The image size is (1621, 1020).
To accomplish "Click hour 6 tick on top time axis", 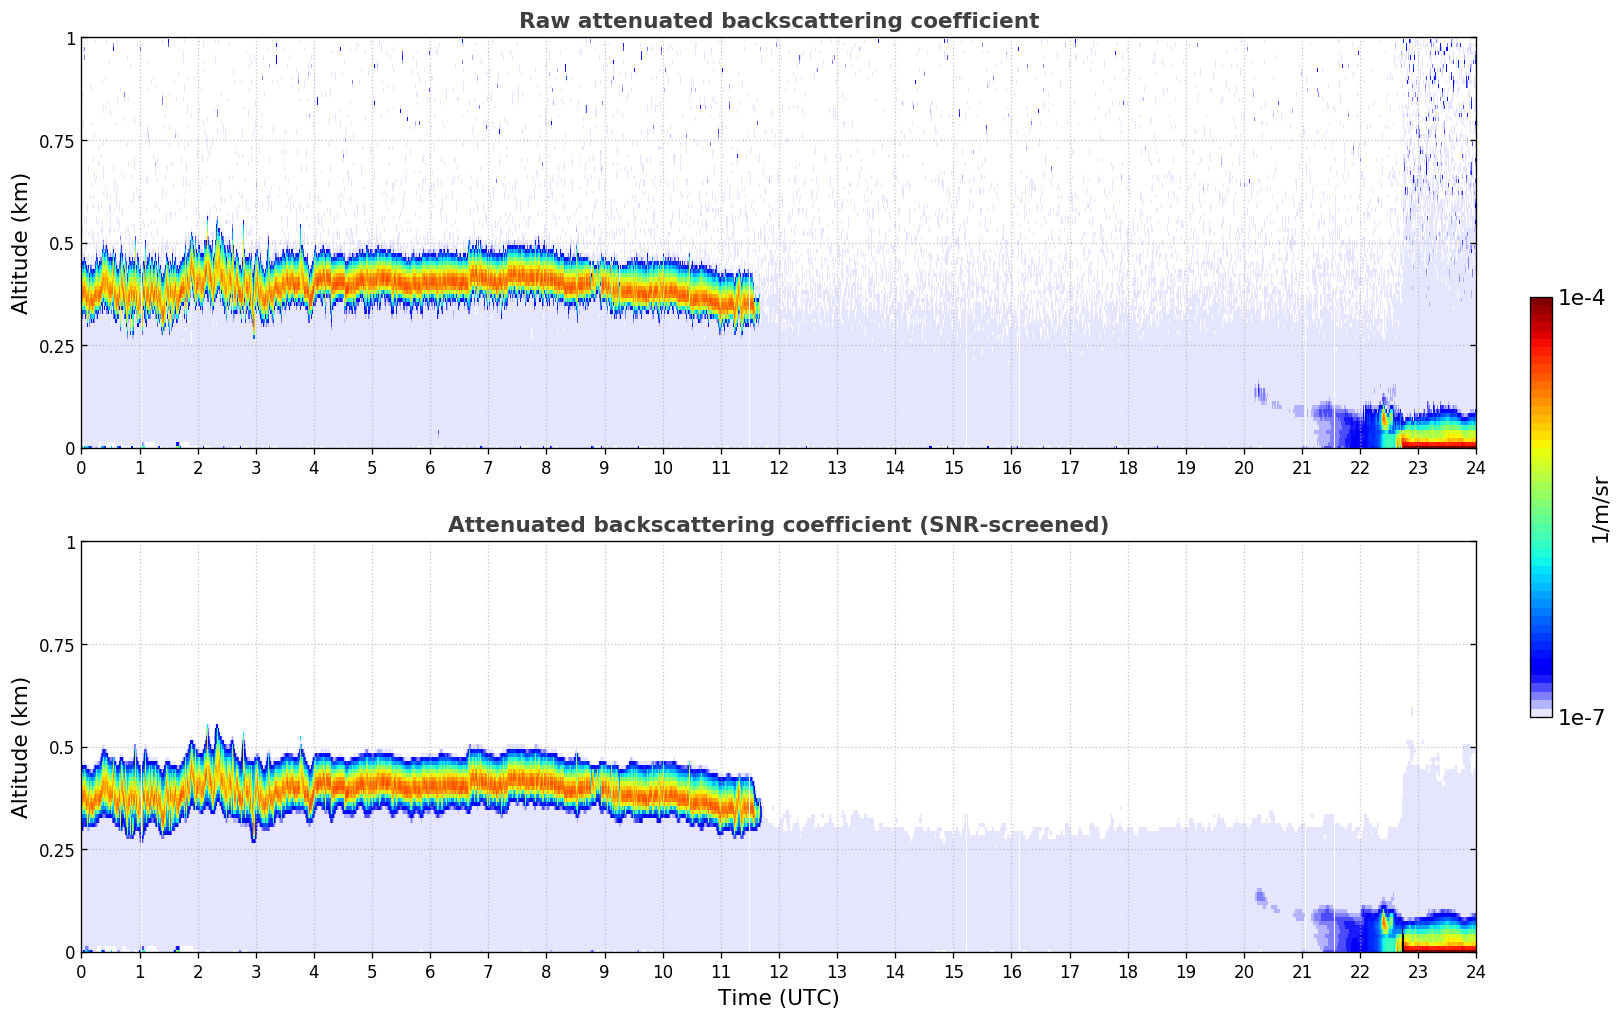I will coord(430,467).
